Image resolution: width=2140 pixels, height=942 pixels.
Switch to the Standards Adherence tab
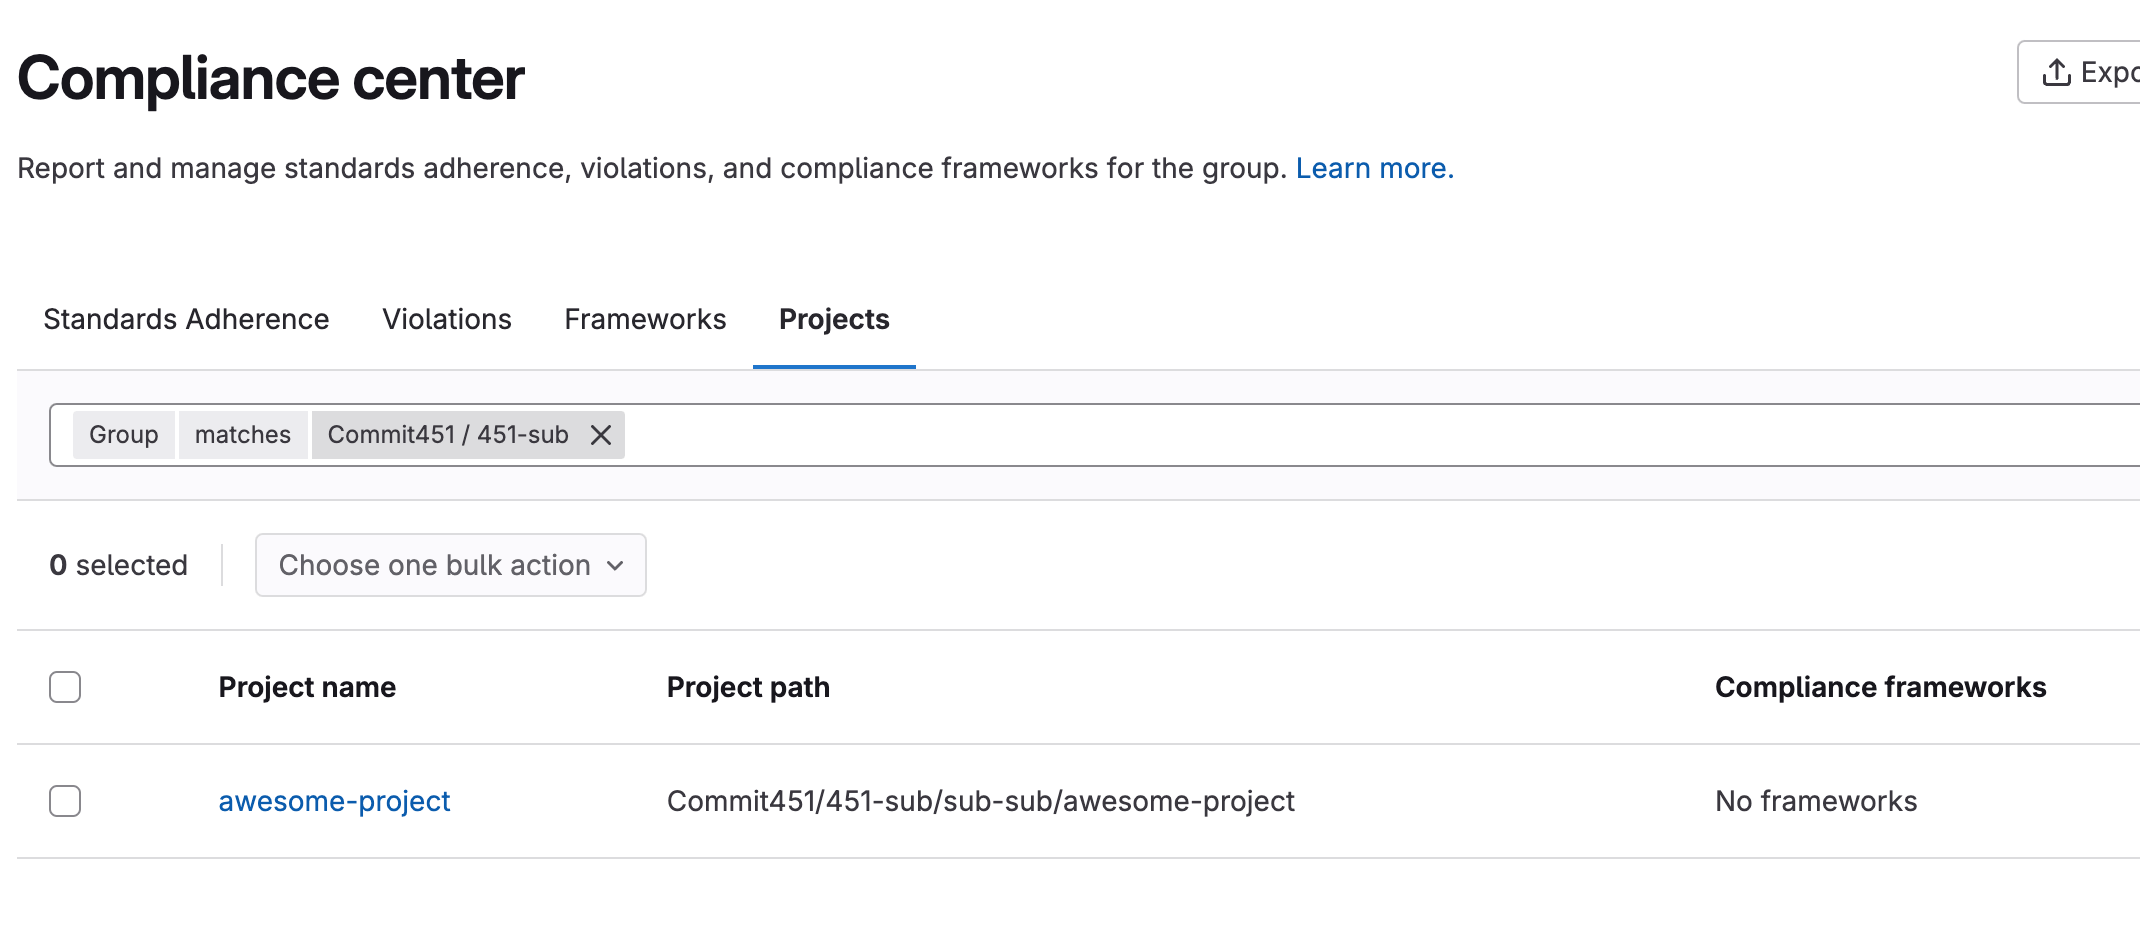(x=186, y=319)
